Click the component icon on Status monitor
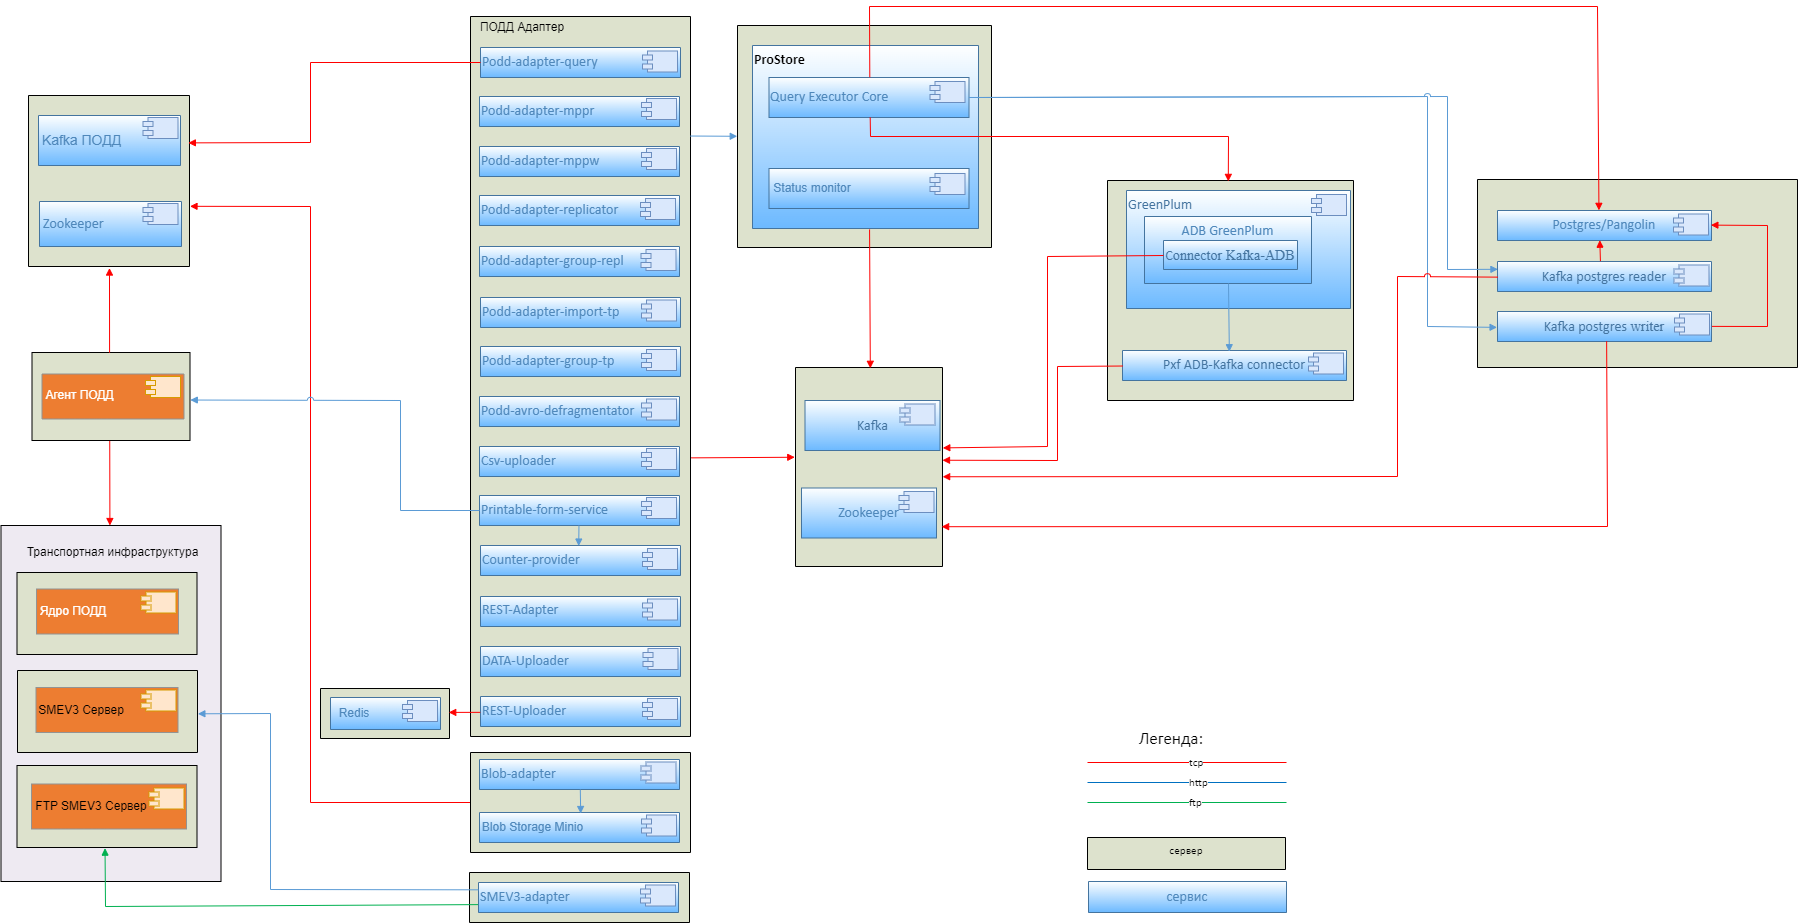 coord(948,183)
